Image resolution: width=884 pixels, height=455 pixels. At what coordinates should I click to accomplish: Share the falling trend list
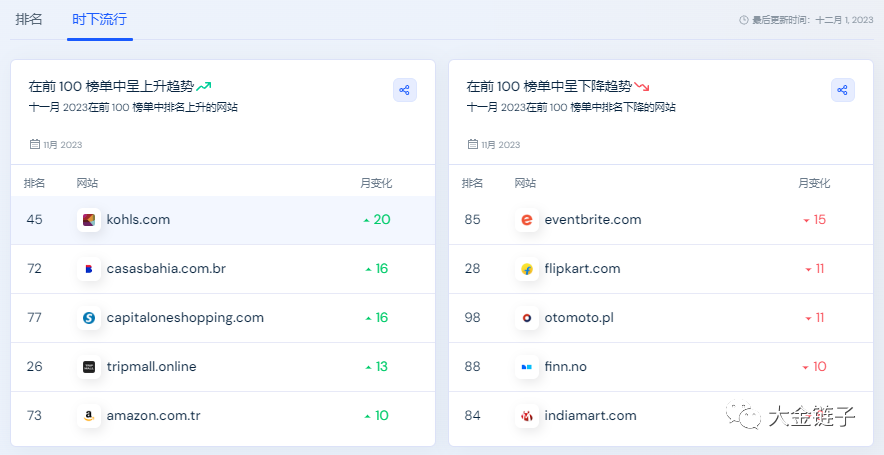coord(843,90)
